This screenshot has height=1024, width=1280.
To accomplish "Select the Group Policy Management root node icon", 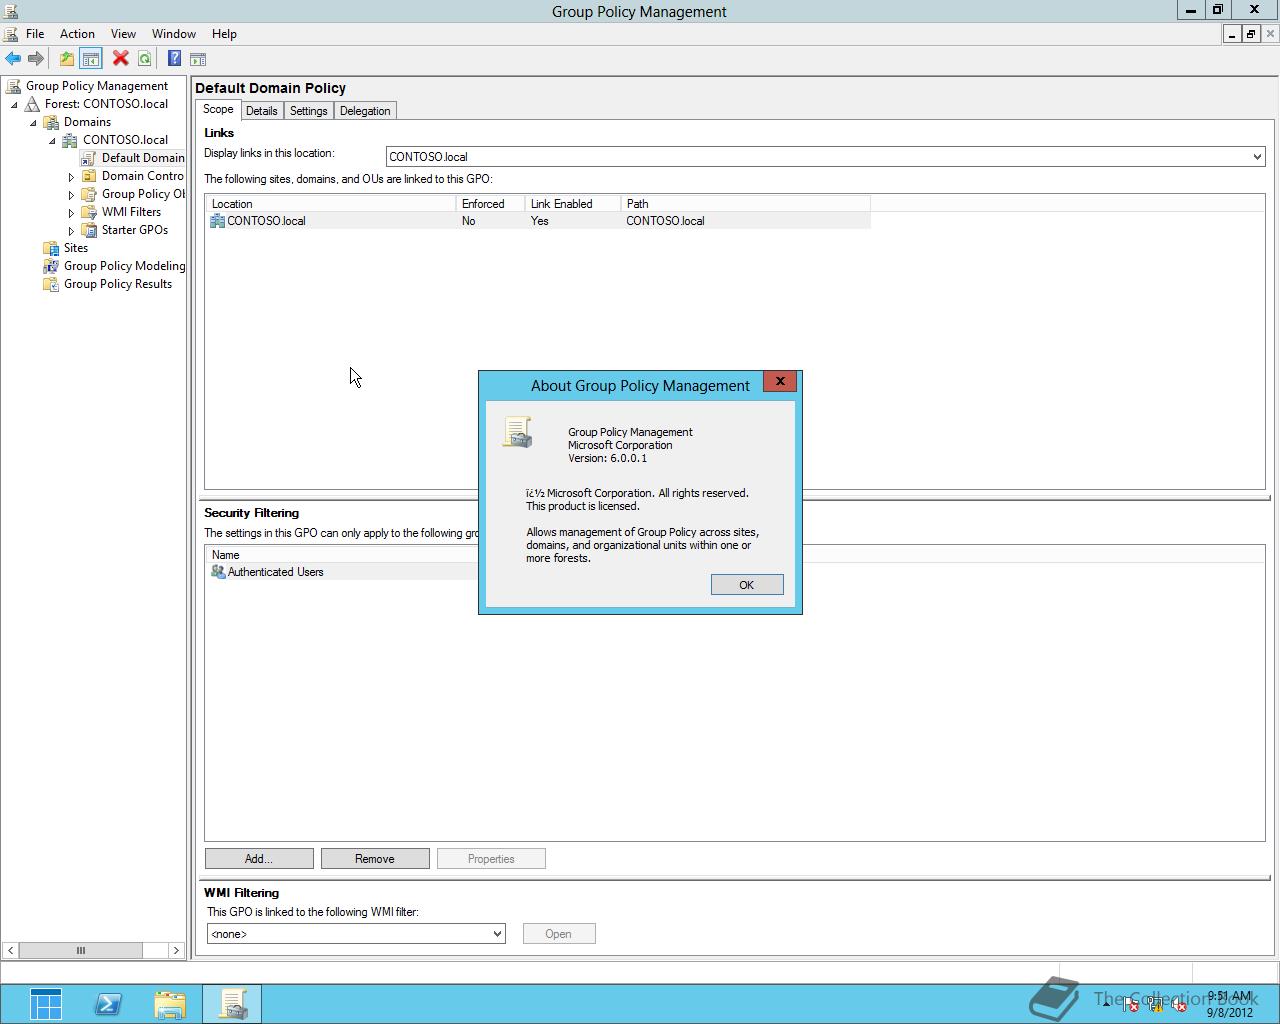I will click(13, 86).
